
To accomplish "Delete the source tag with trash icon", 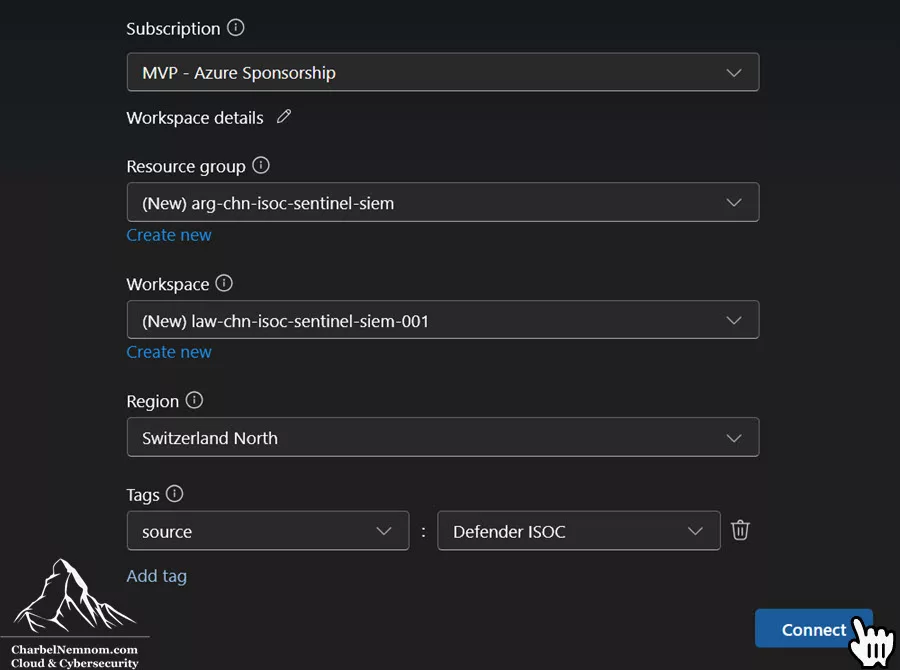I will tap(740, 530).
